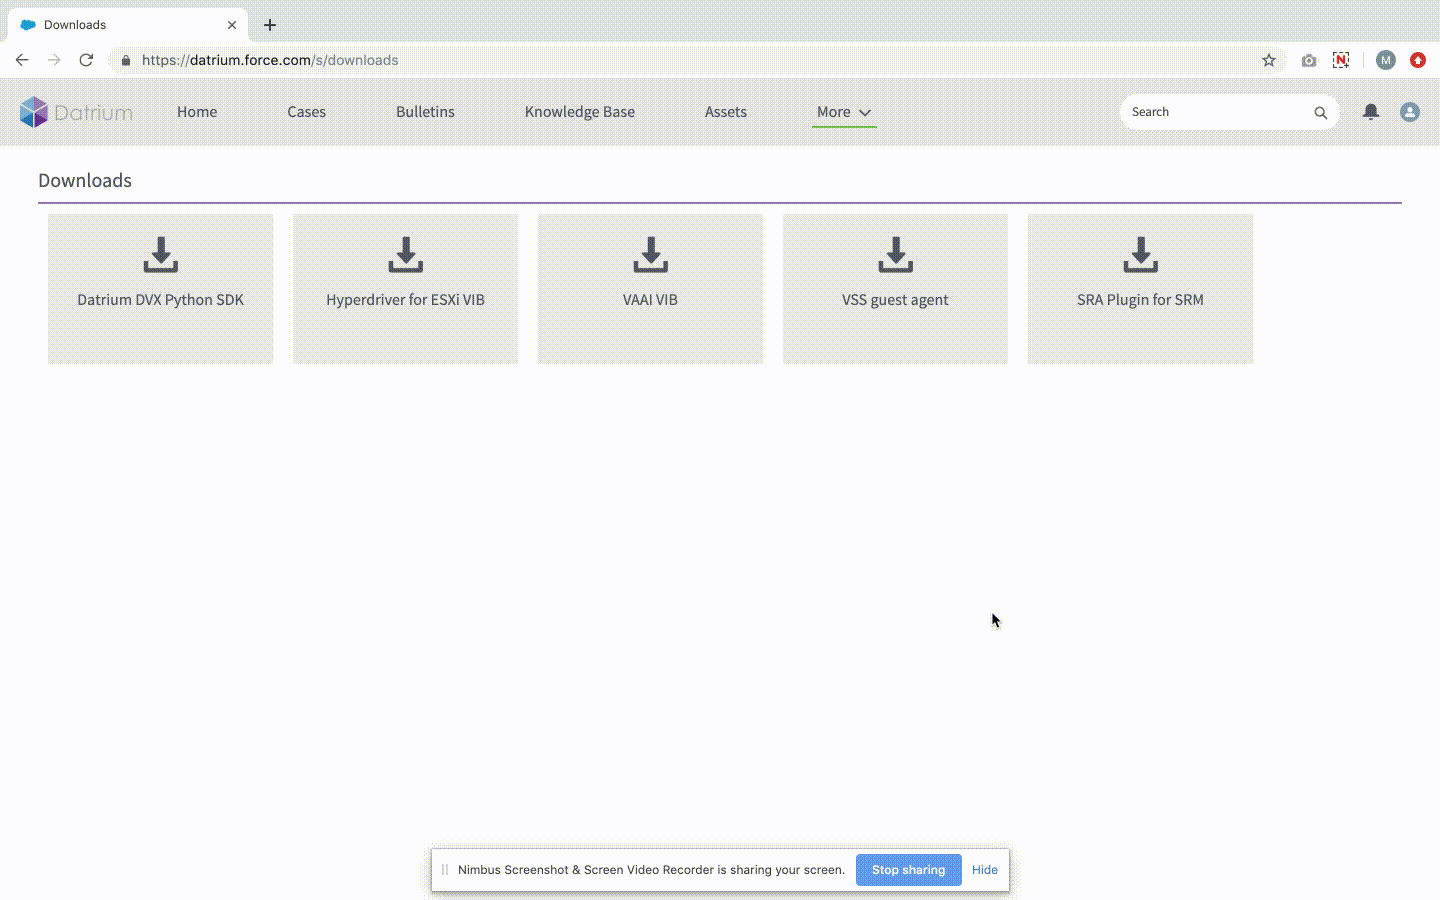
Task: Click the sharing bar drag handle
Action: [x=445, y=870]
